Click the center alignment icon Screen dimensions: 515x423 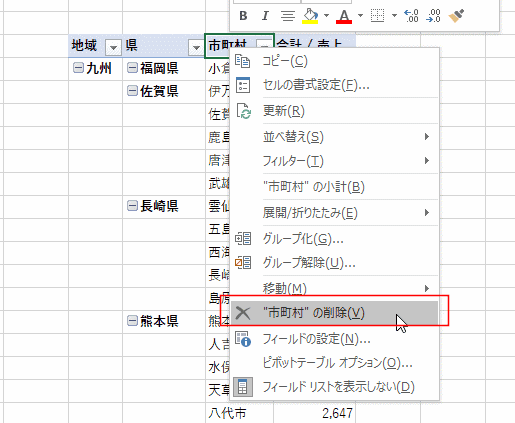pyautogui.click(x=288, y=16)
